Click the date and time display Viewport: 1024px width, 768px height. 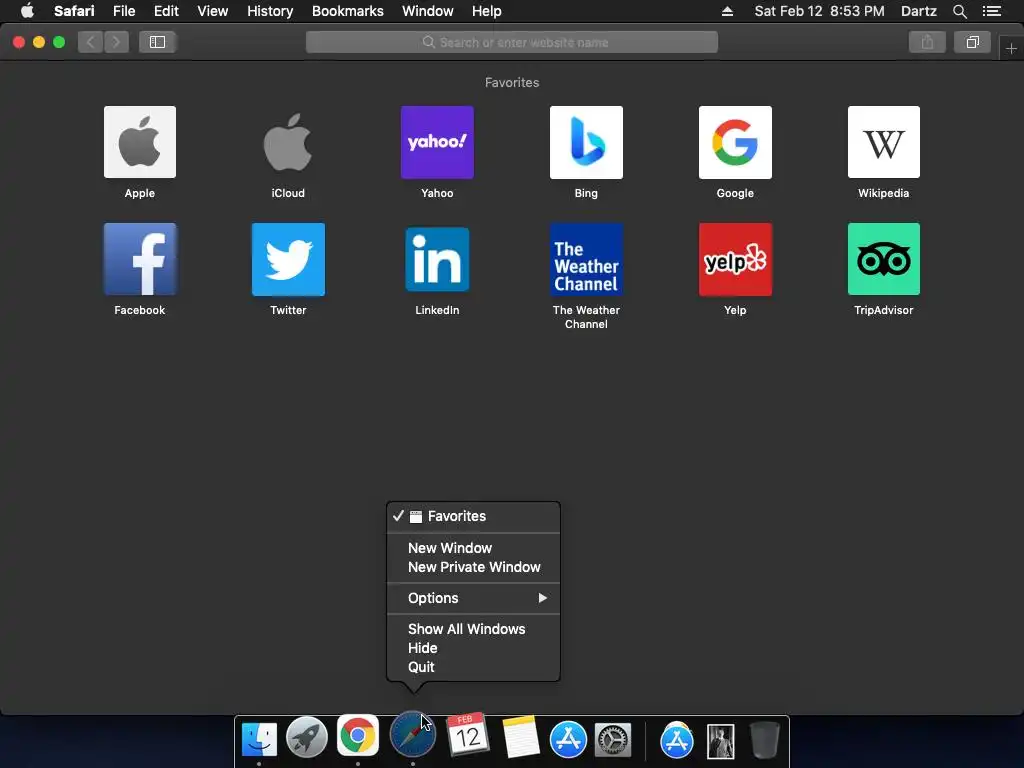(x=820, y=11)
